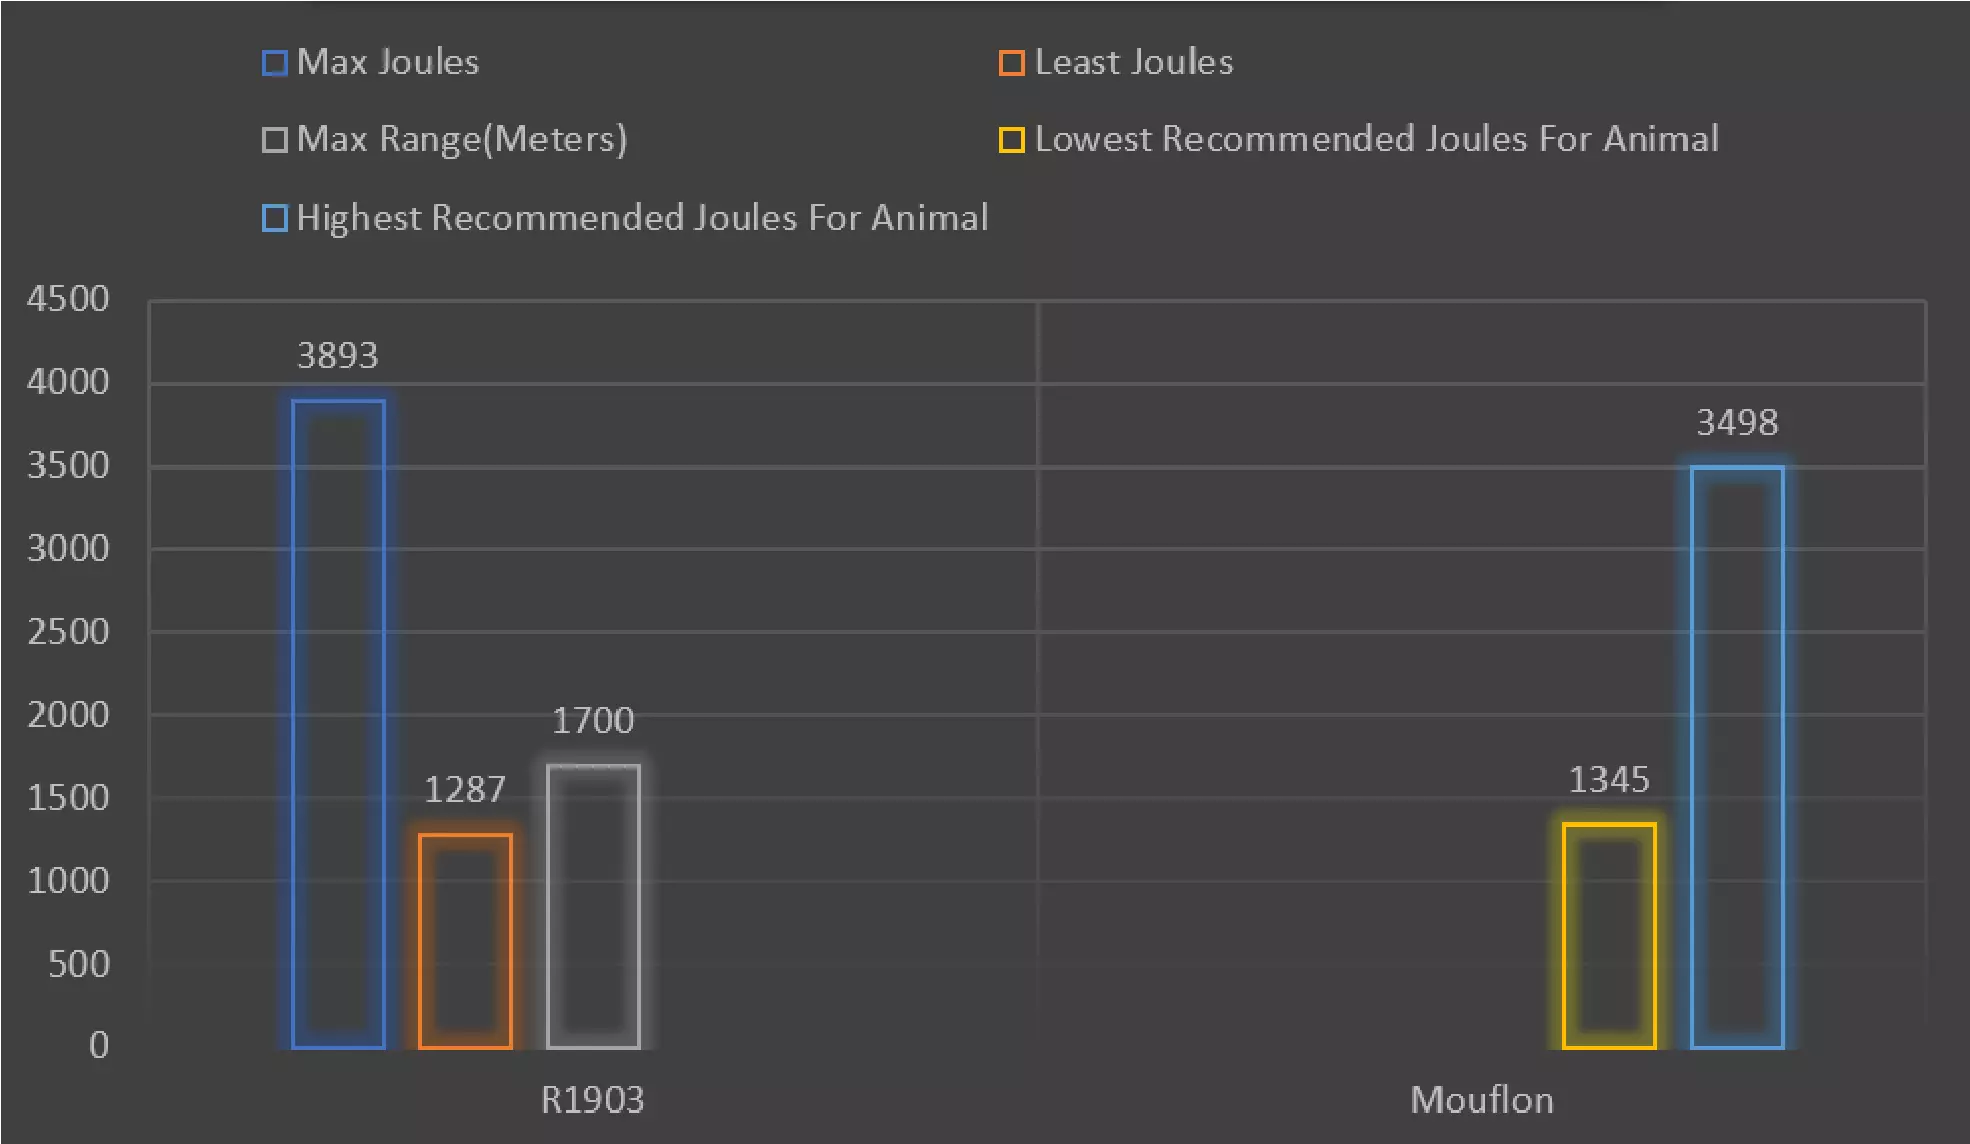Click the Max Range(Meters) legend swatch
The width and height of the screenshot is (1970, 1144).
pos(274,140)
